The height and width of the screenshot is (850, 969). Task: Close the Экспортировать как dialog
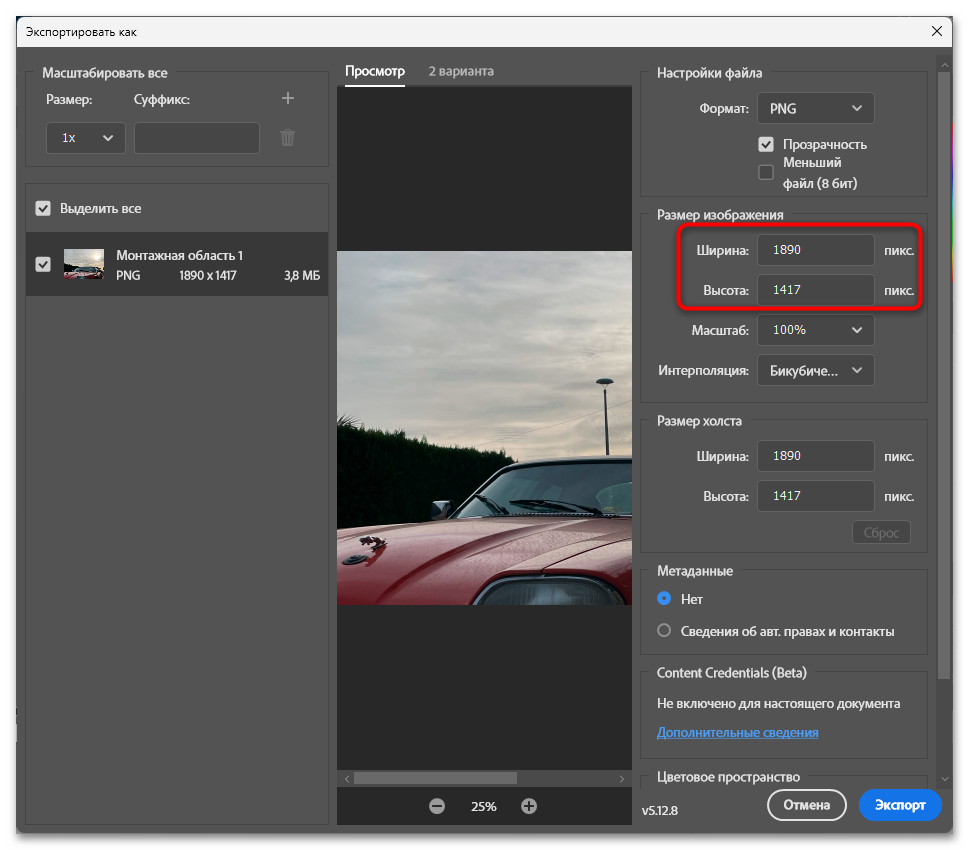[x=937, y=31]
